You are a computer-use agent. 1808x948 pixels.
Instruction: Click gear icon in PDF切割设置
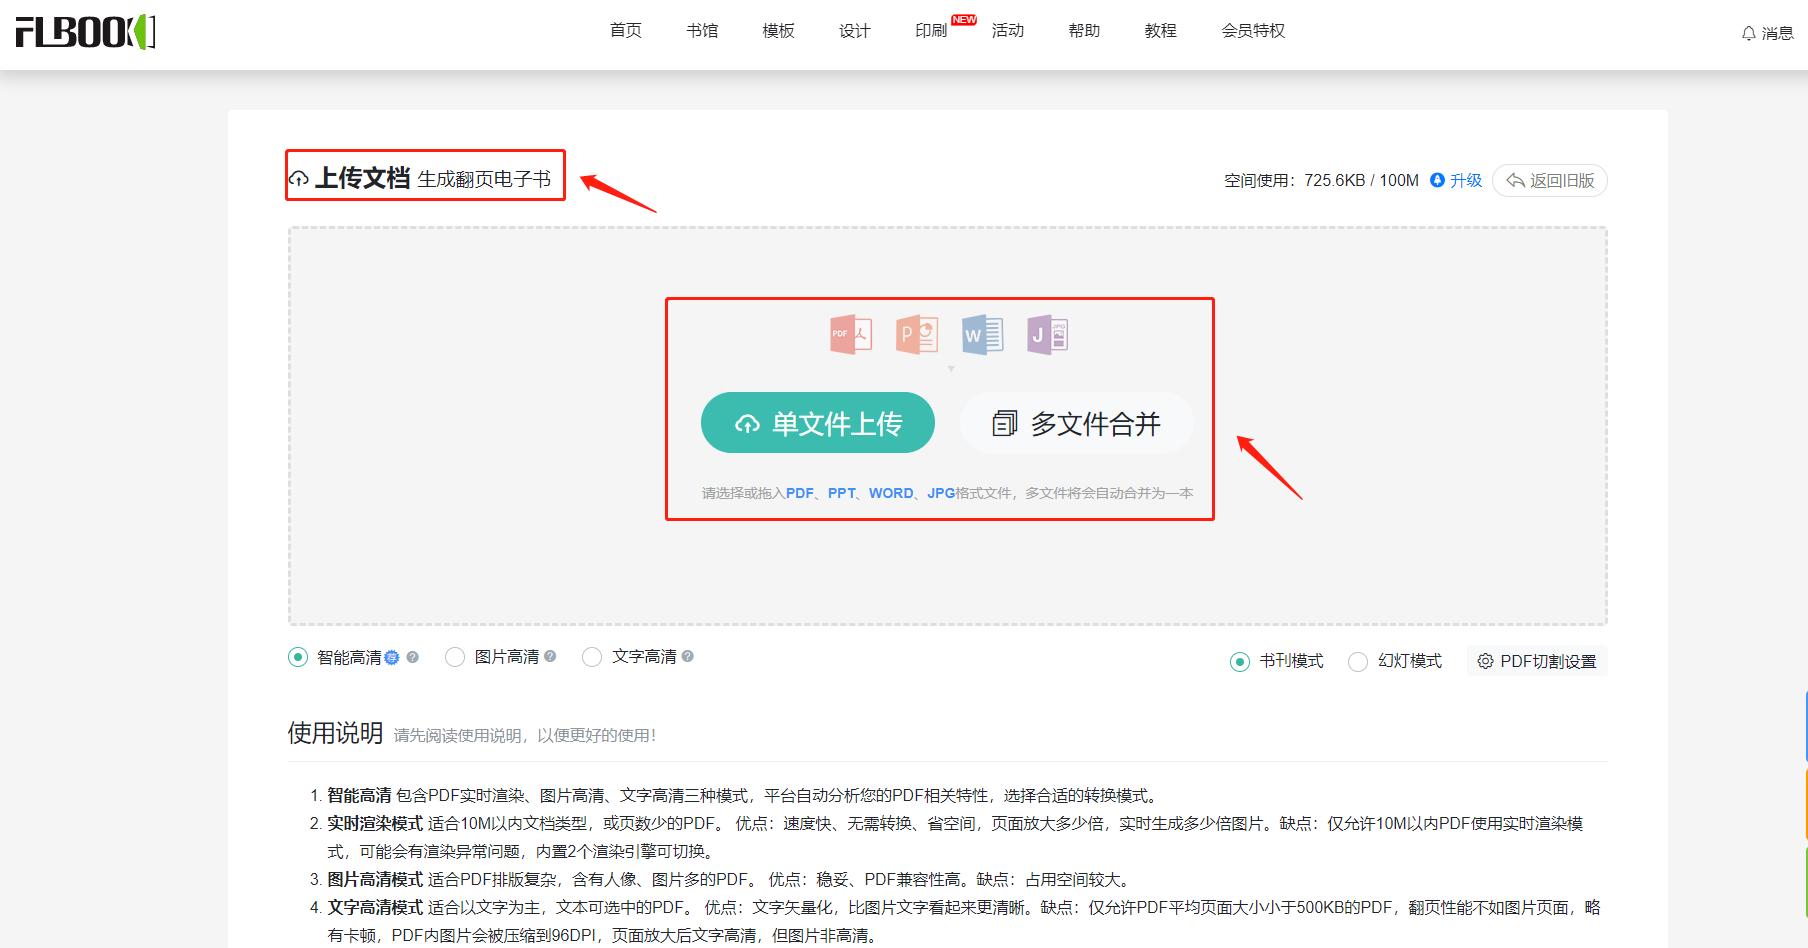point(1485,661)
